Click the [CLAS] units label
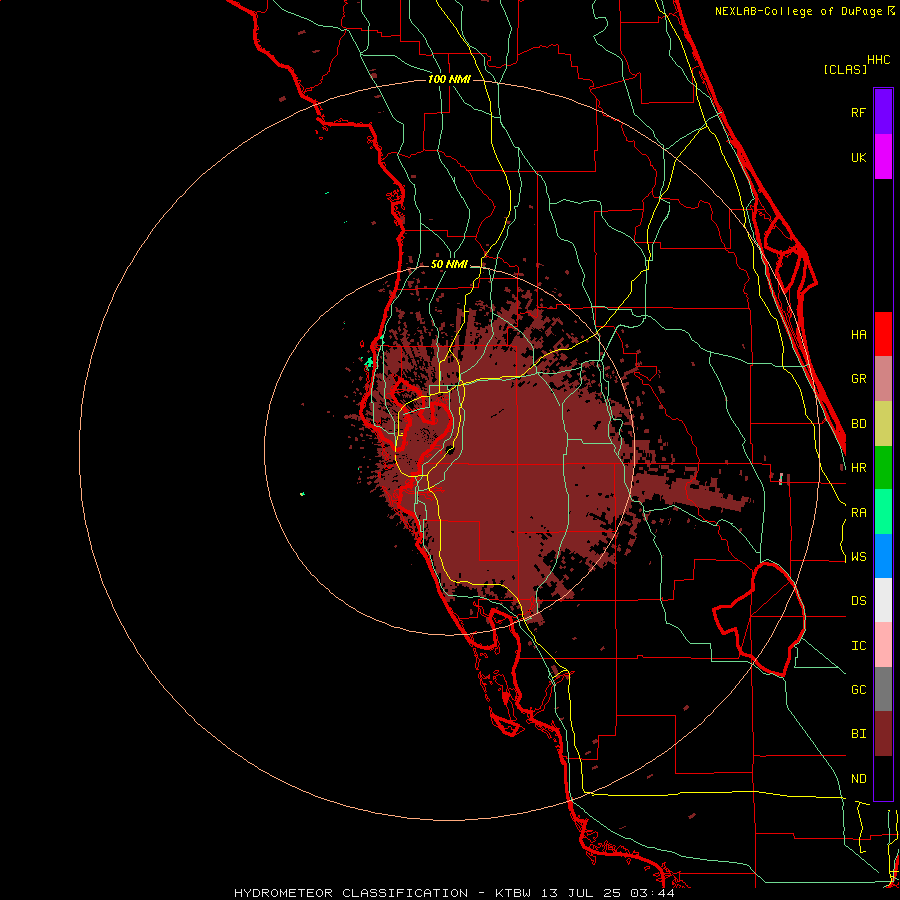Screen dimensions: 900x900 pyautogui.click(x=845, y=69)
